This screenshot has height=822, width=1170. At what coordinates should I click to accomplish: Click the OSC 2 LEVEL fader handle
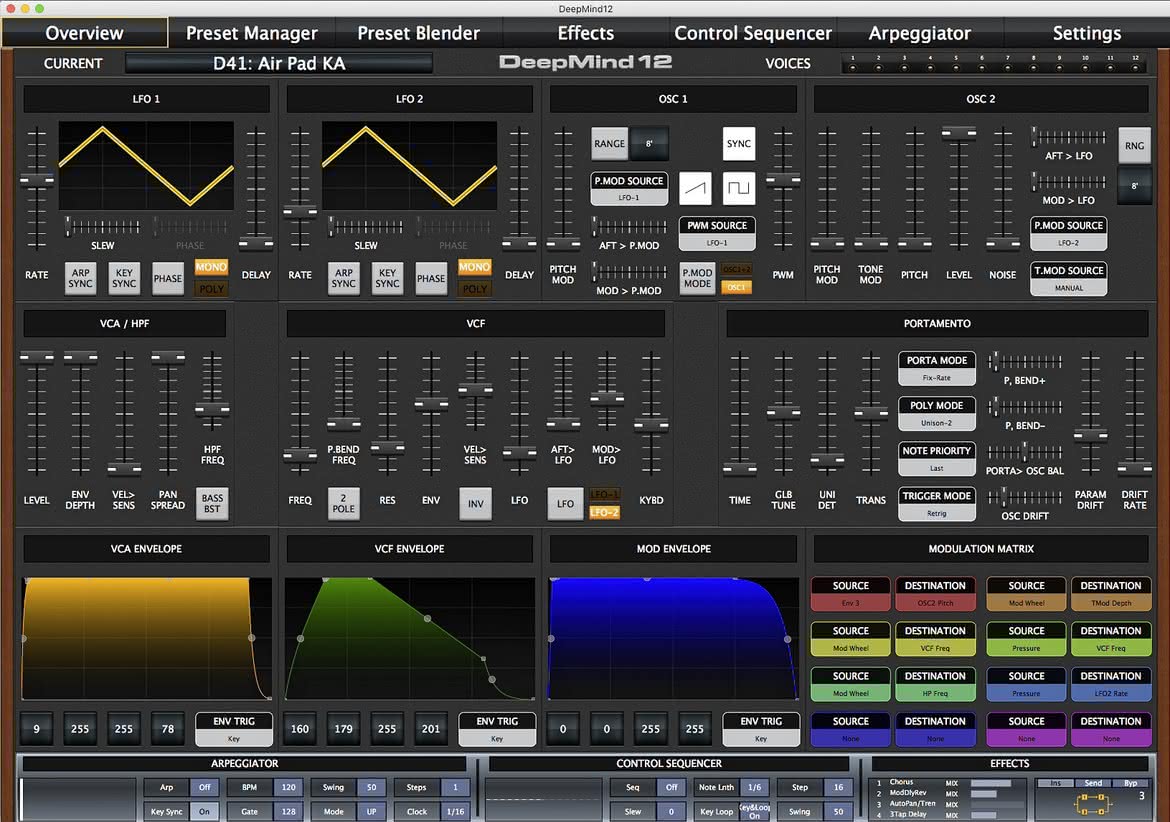959,134
